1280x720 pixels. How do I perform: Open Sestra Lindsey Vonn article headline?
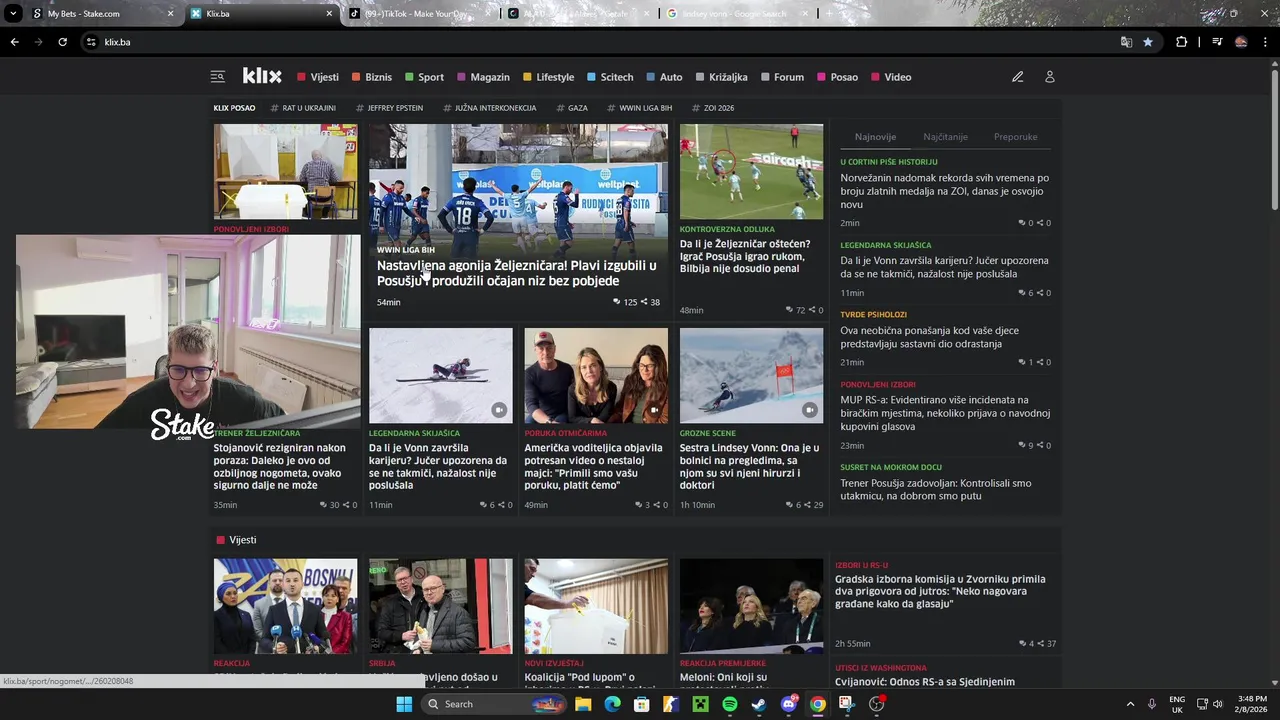(x=750, y=467)
